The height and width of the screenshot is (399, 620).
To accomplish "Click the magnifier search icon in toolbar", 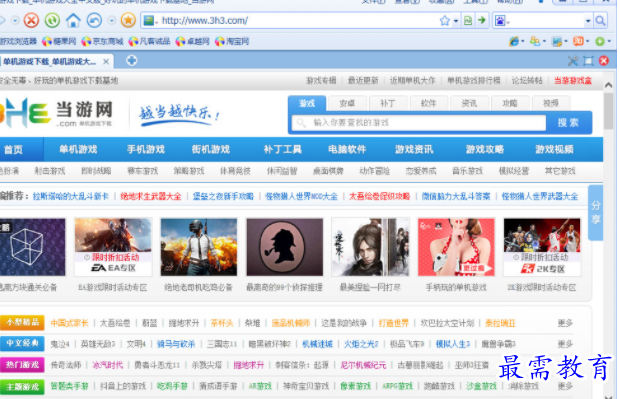I will pyautogui.click(x=600, y=21).
